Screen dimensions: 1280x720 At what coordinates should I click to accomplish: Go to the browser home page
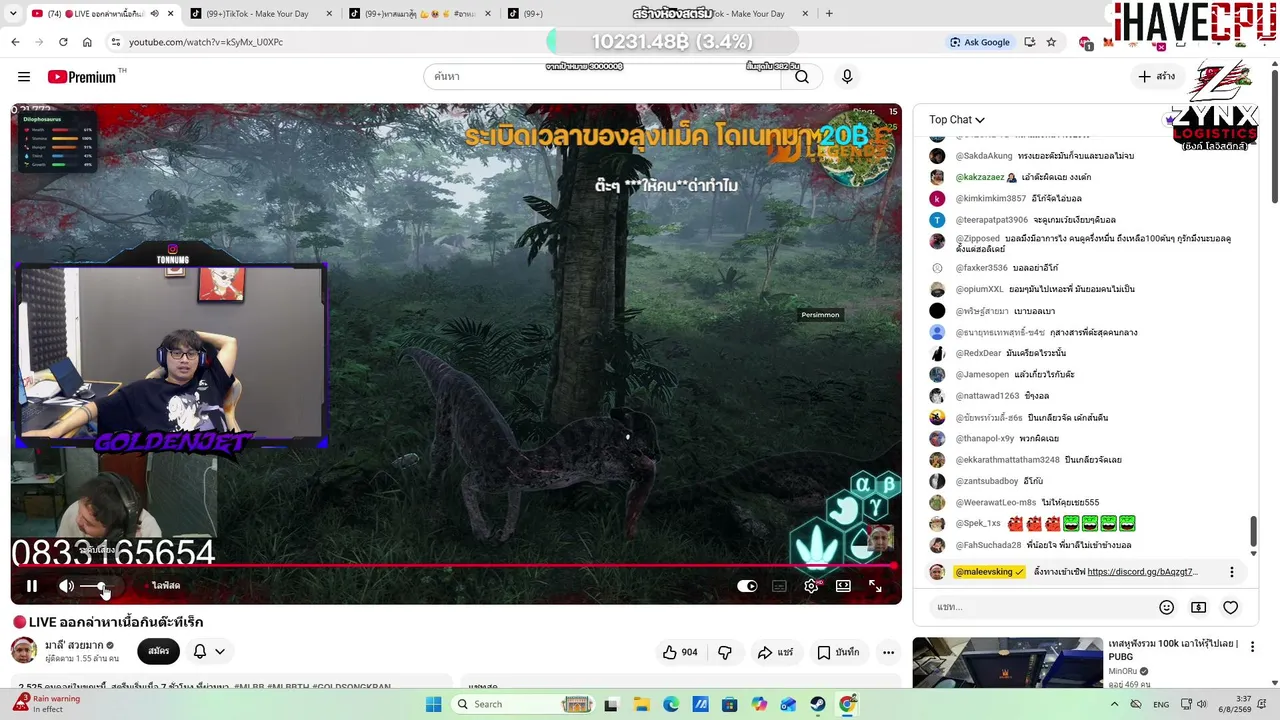[x=87, y=42]
